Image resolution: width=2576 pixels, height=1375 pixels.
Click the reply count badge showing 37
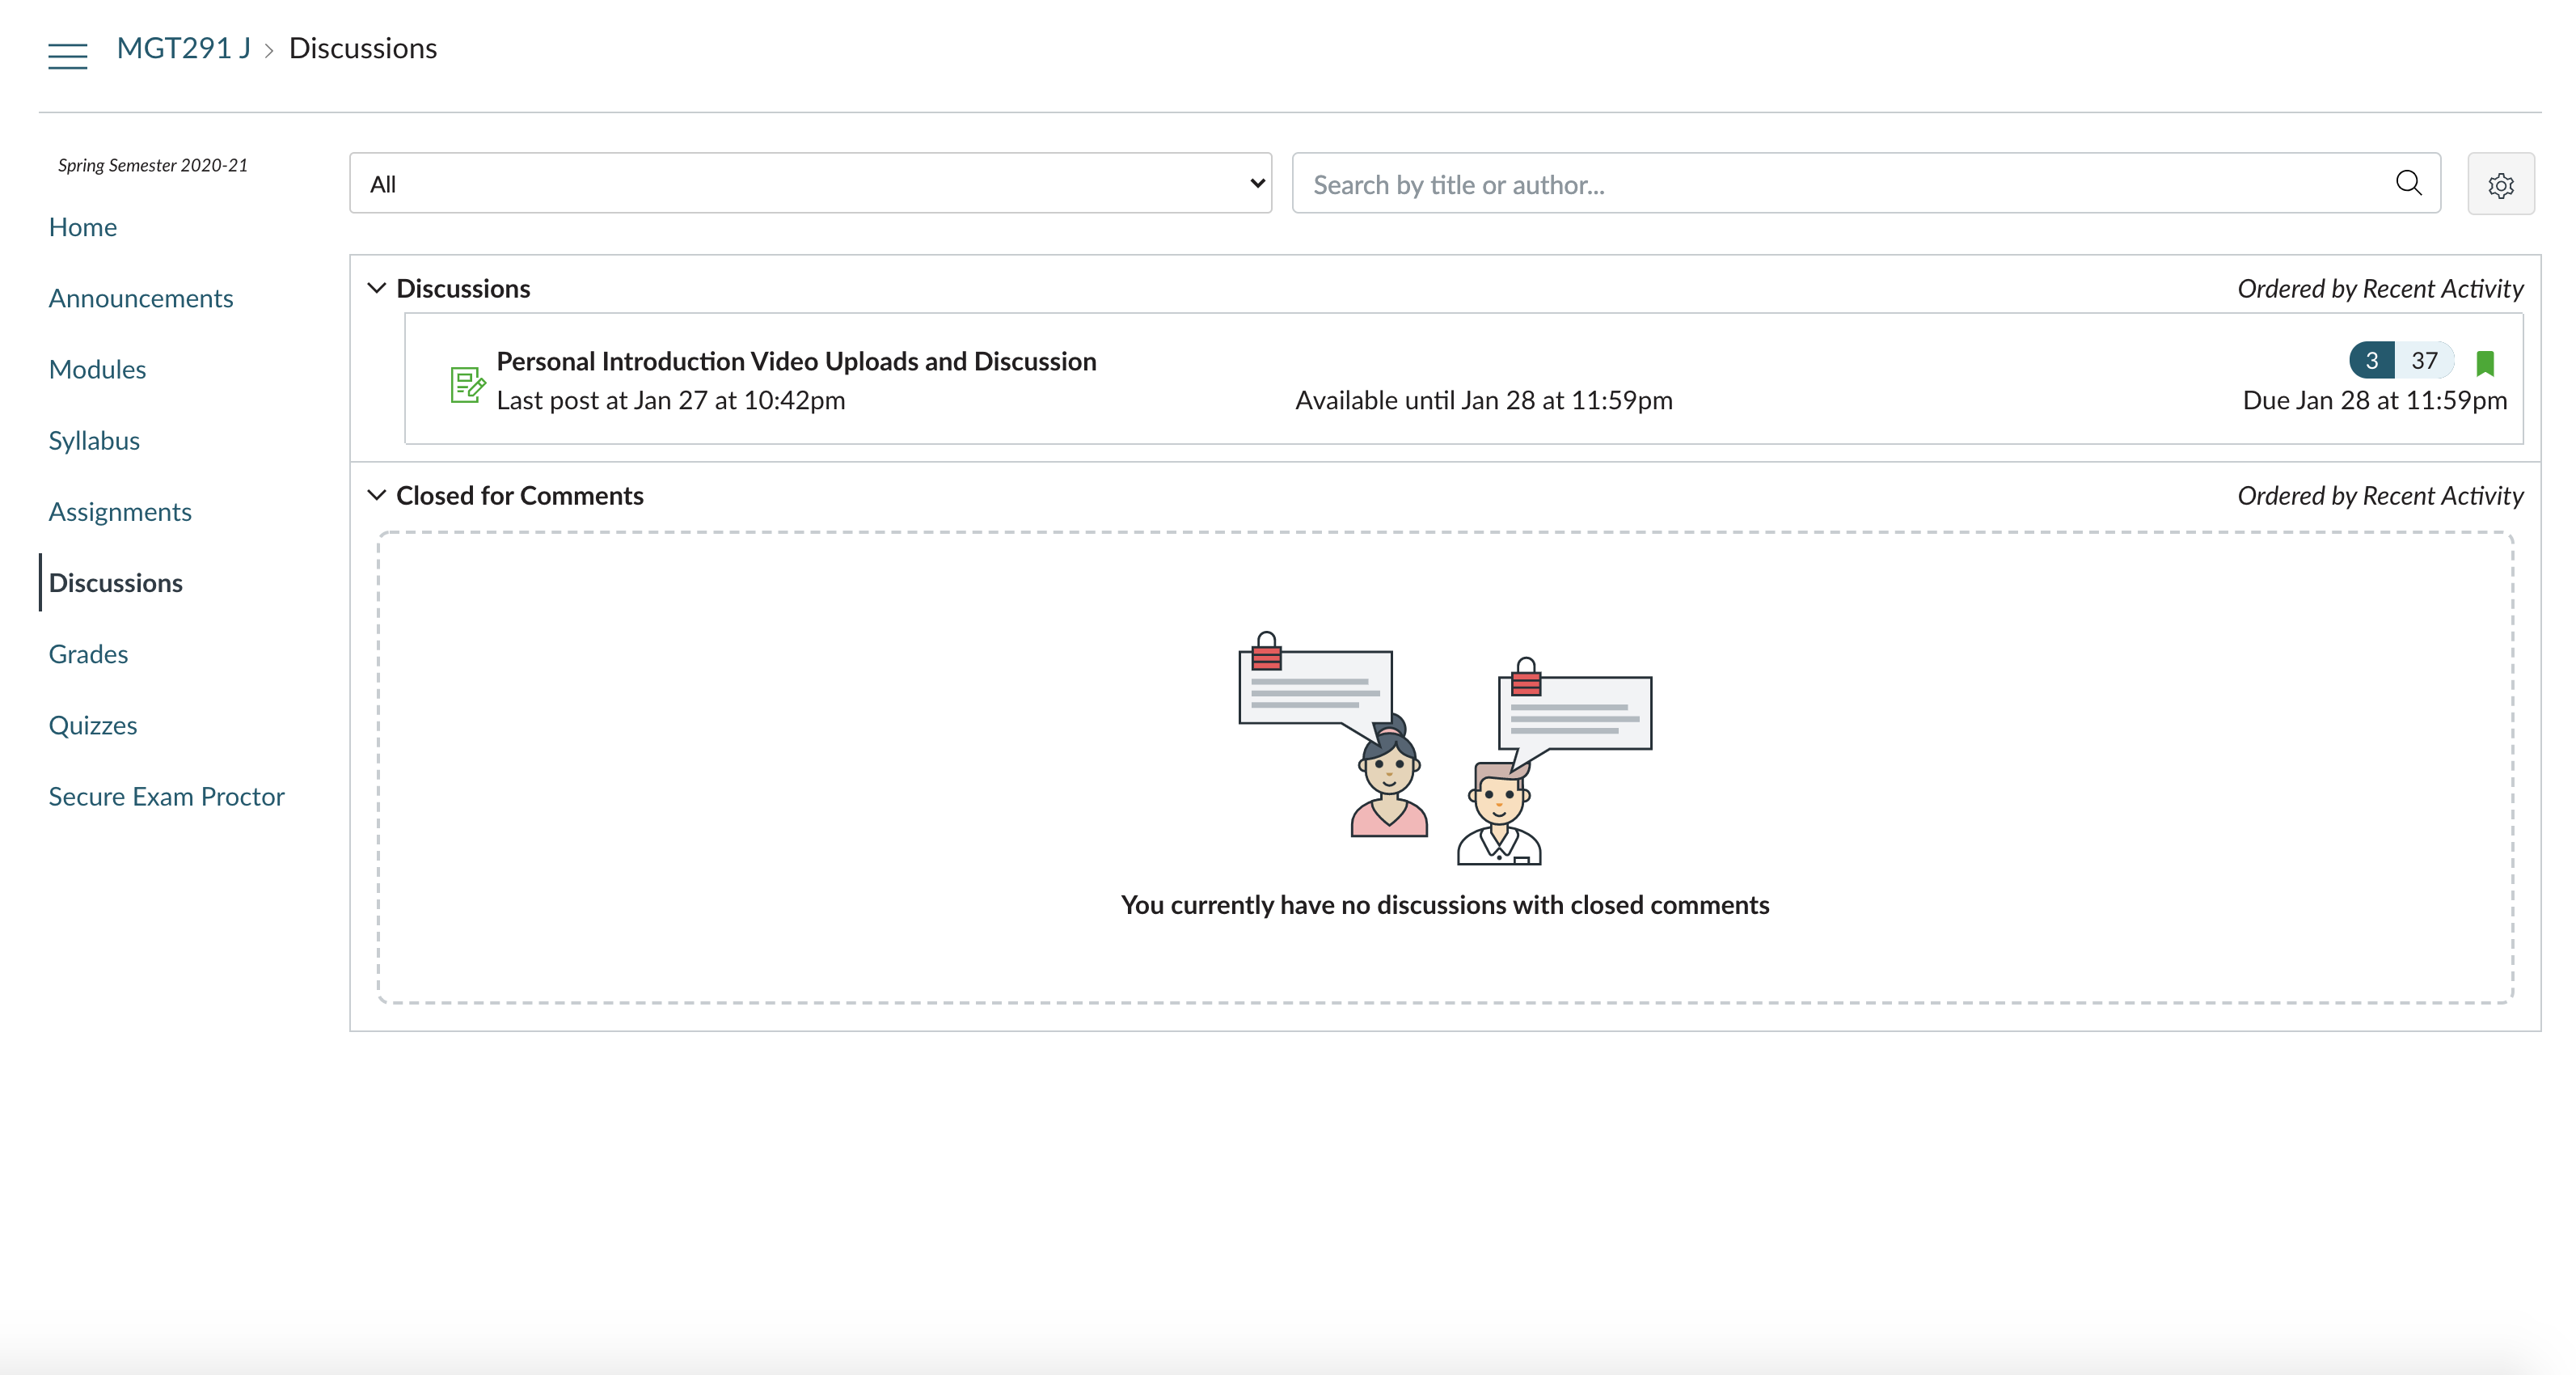(x=2424, y=360)
